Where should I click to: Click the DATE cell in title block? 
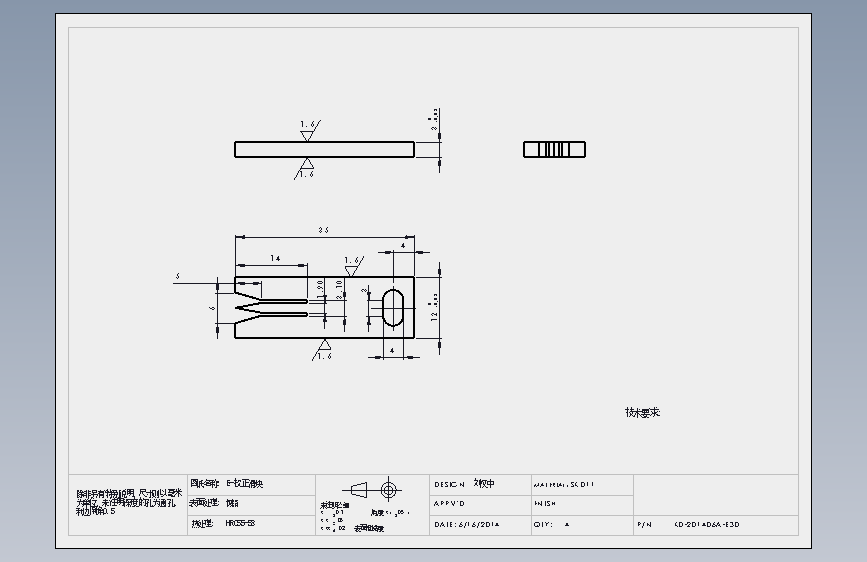point(480,525)
